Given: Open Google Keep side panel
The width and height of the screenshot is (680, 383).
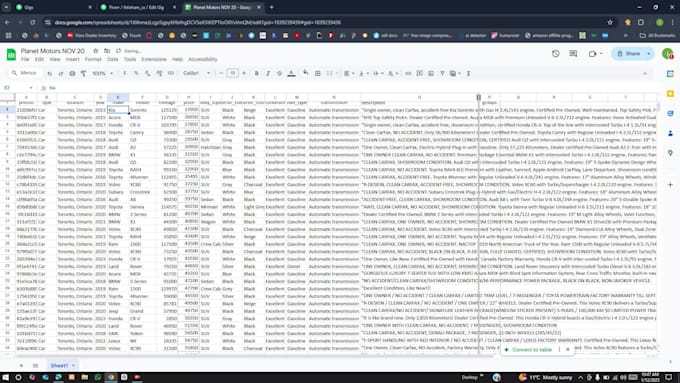Looking at the screenshot, I should coord(670,94).
